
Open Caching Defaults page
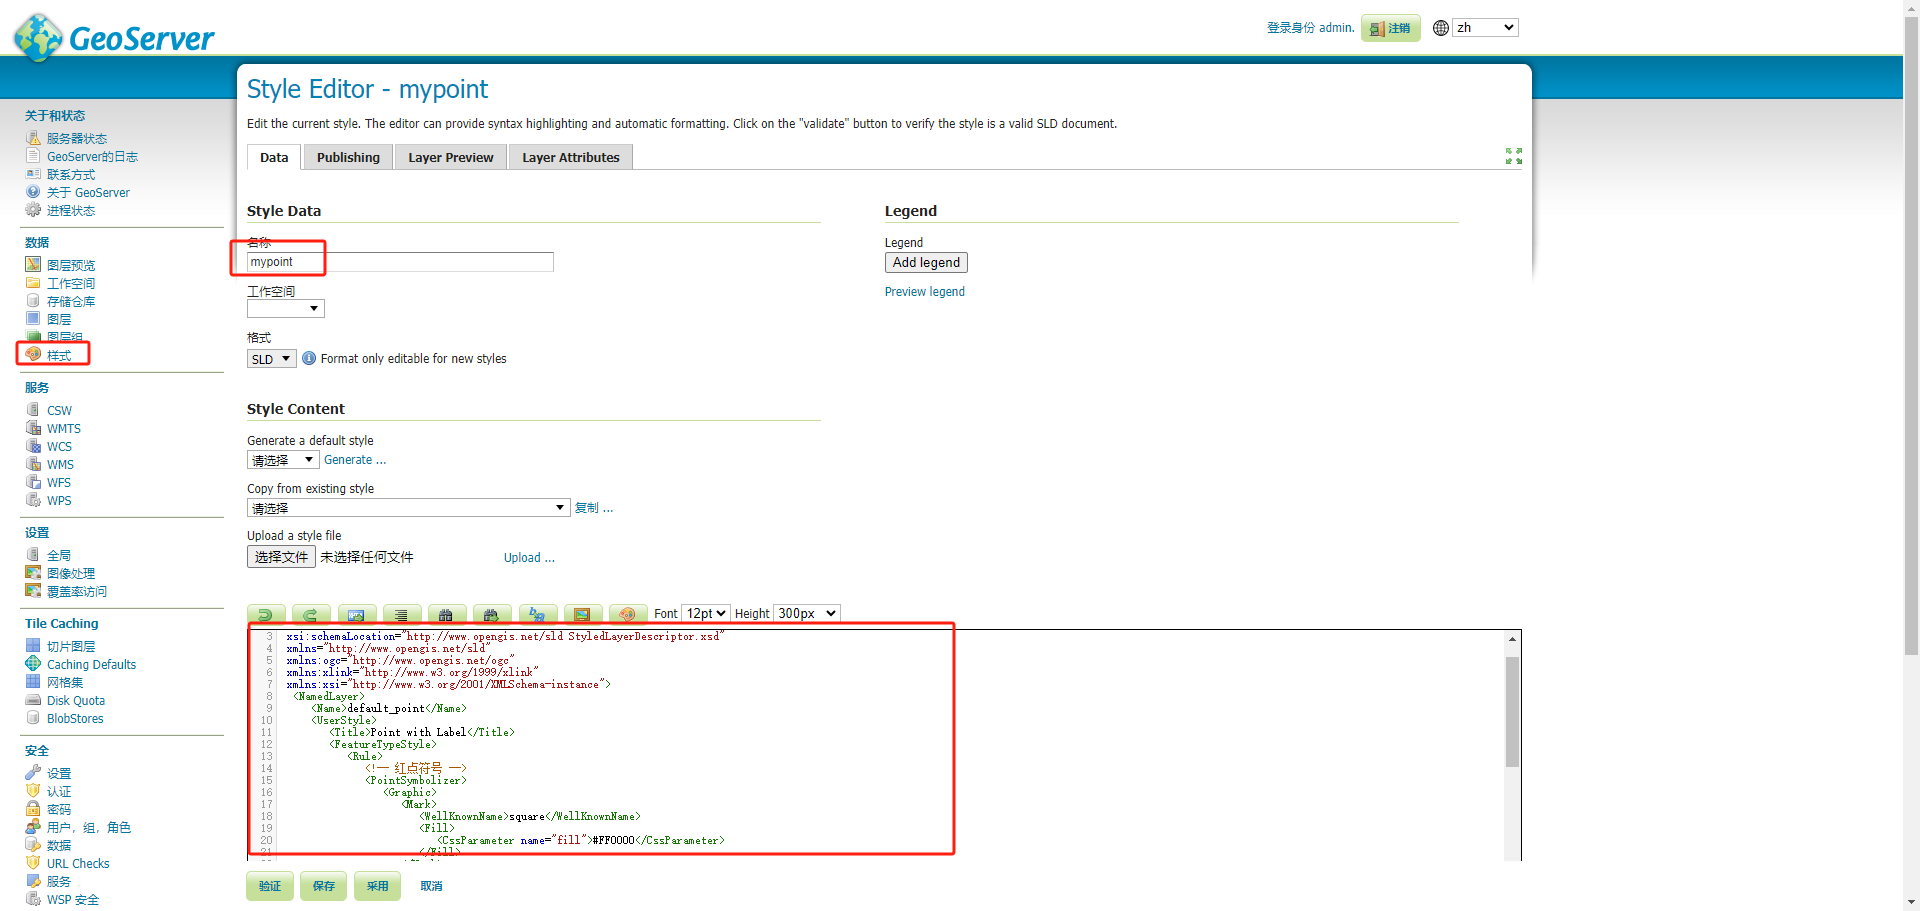click(x=91, y=665)
